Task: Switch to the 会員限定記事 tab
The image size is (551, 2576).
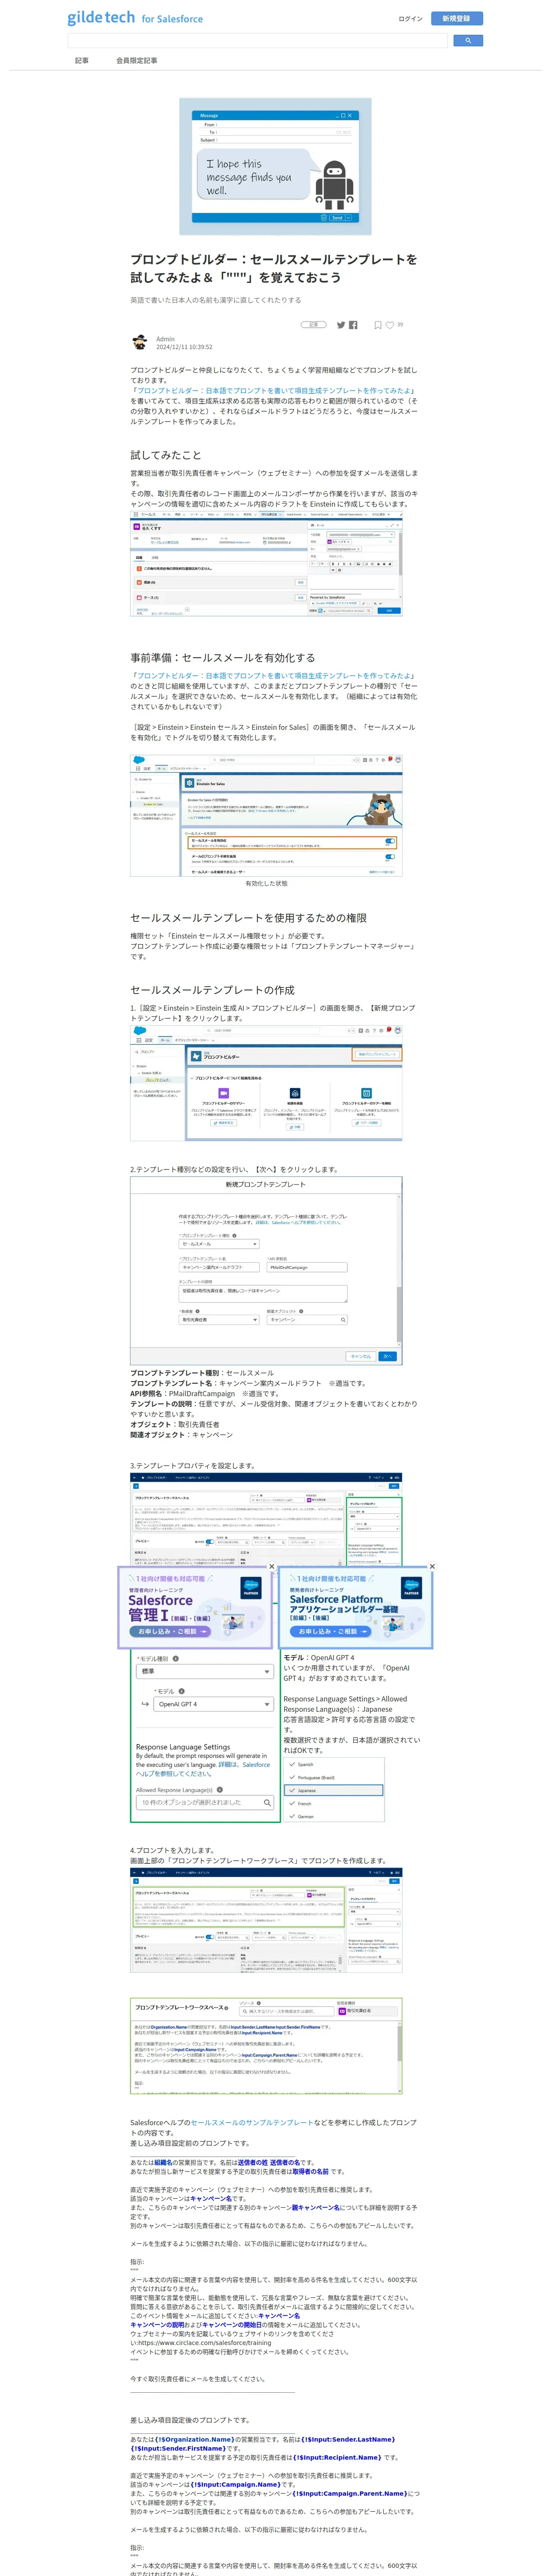Action: tap(136, 60)
